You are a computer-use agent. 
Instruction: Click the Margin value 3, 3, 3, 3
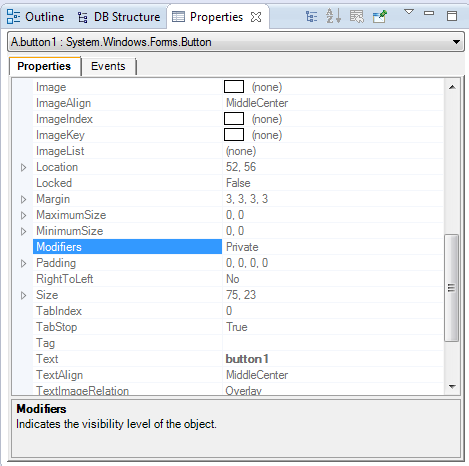click(247, 199)
